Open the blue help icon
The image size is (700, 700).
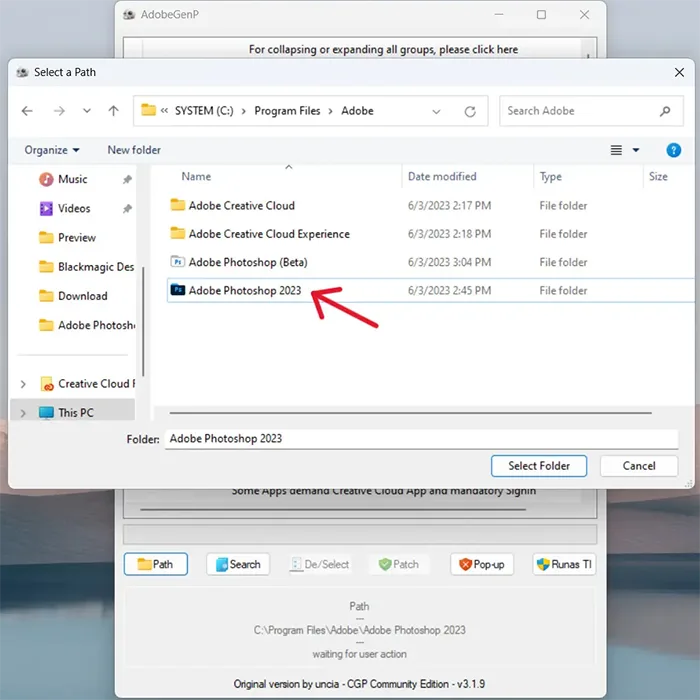click(673, 150)
